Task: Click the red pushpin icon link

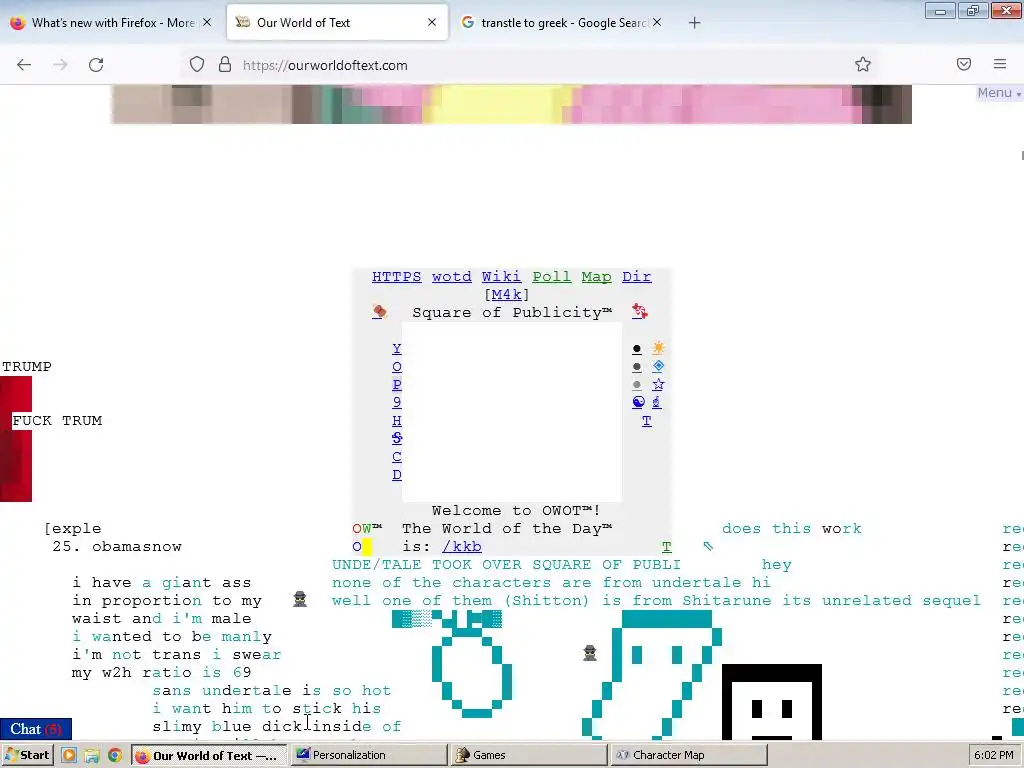Action: pos(379,312)
